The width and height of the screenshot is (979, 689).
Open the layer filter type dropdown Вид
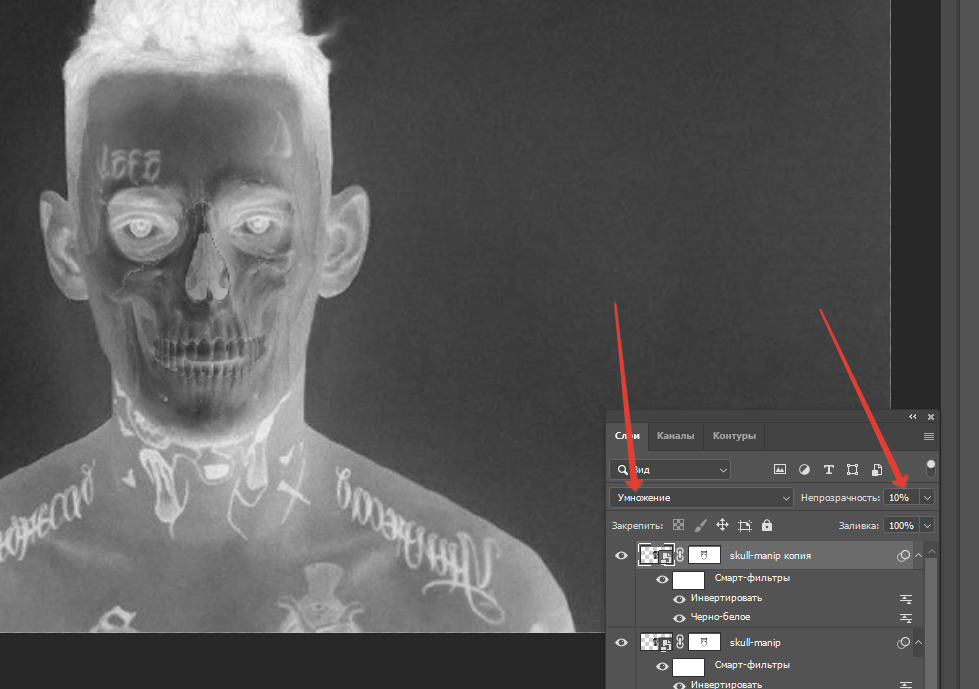pyautogui.click(x=670, y=469)
